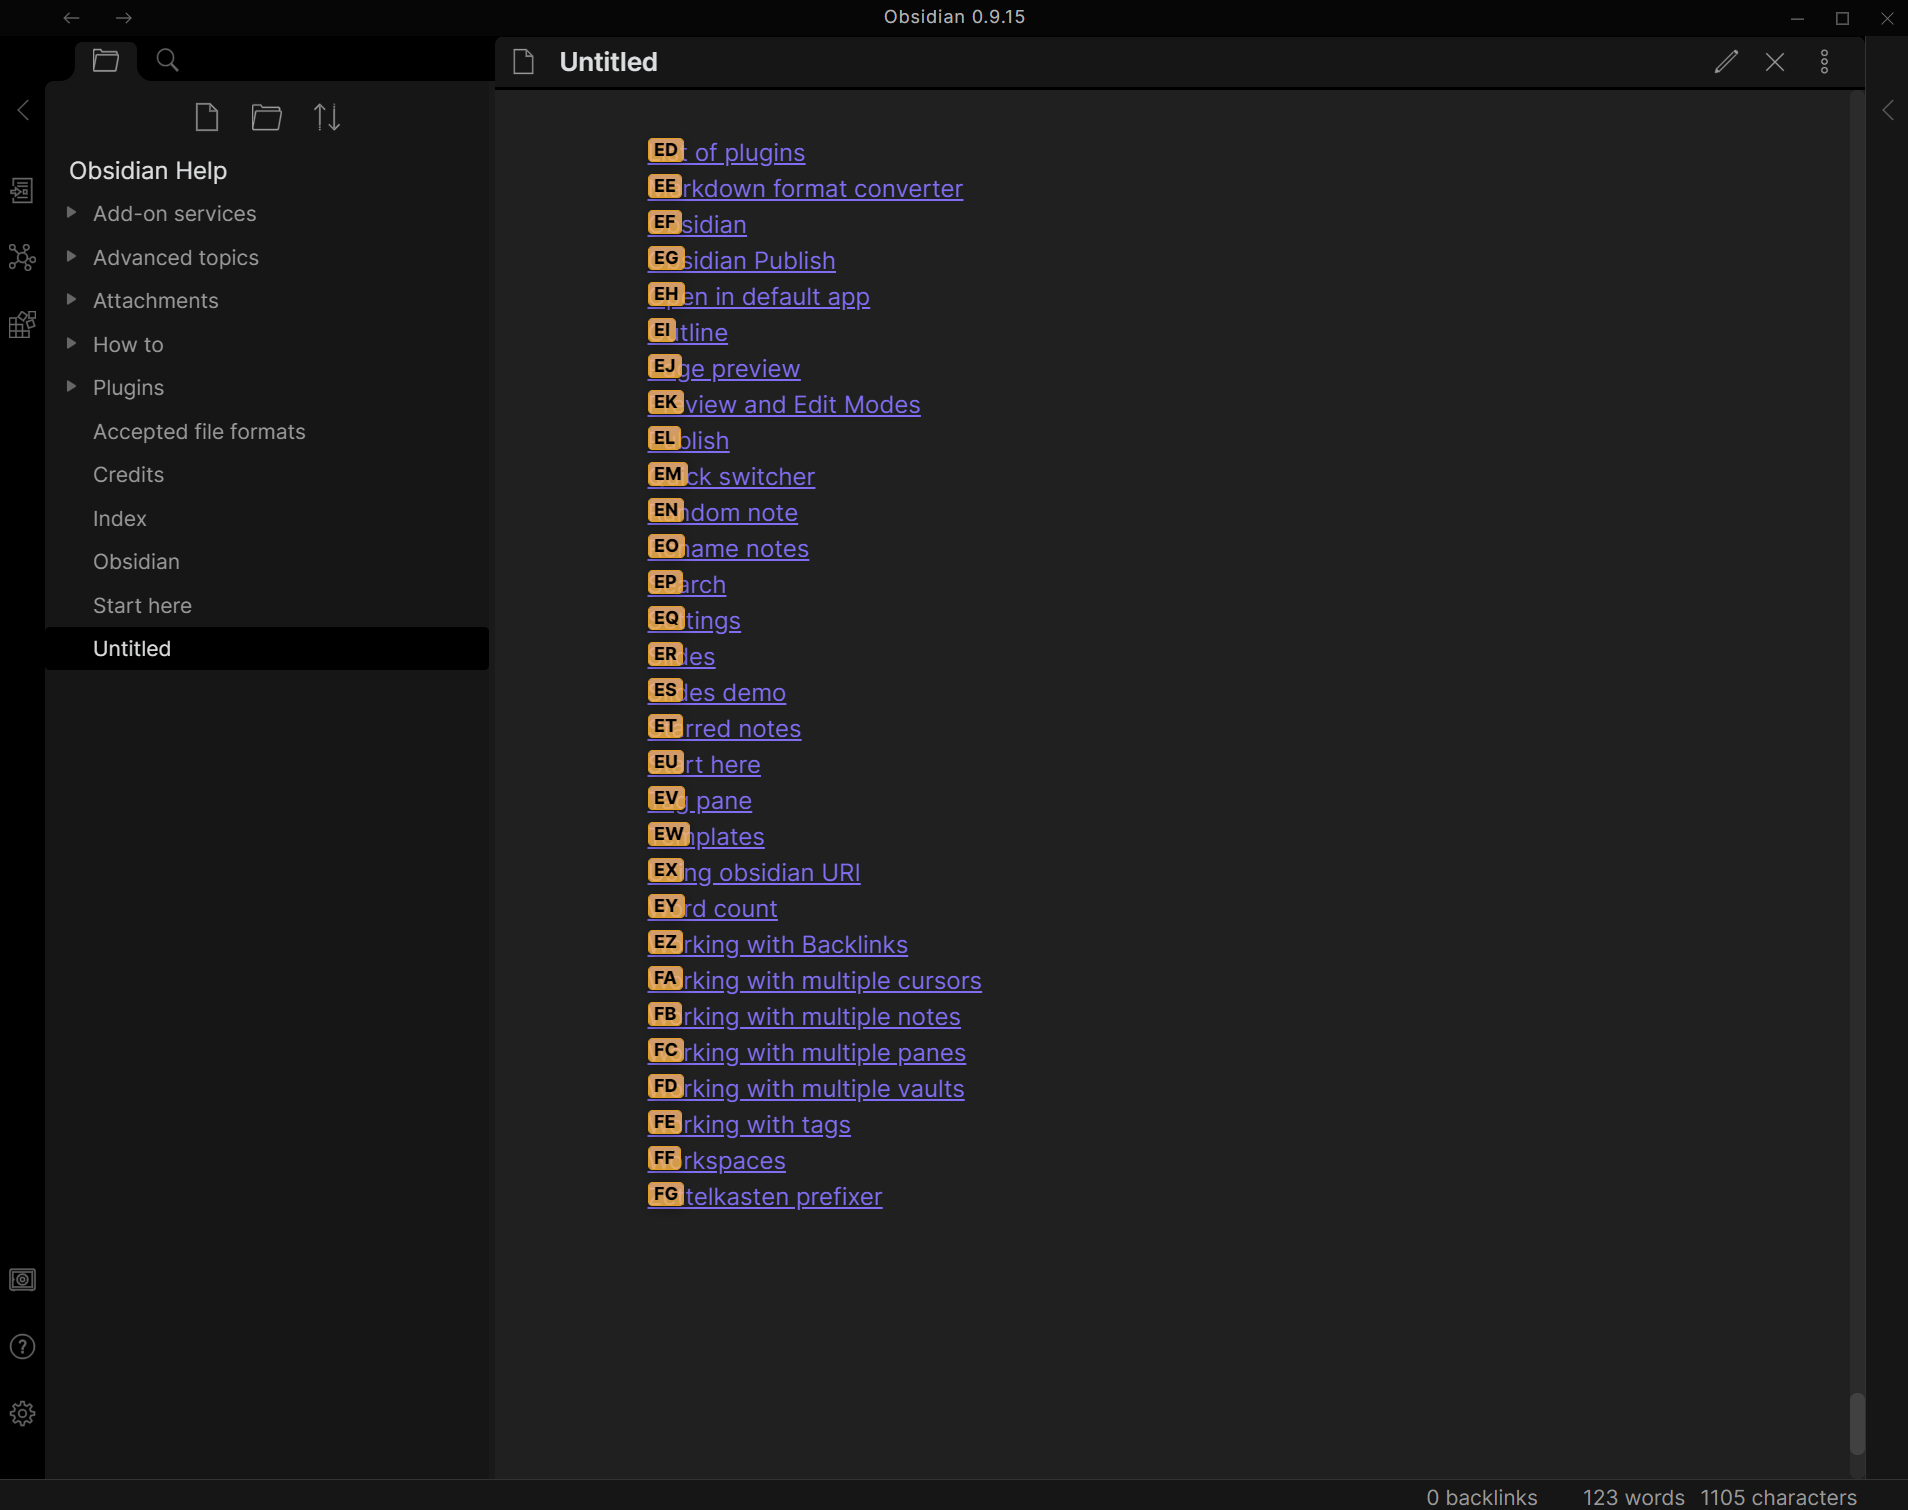Follow the Working with multiple cursors link
Viewport: 1908px width, 1510px height.
[814, 980]
